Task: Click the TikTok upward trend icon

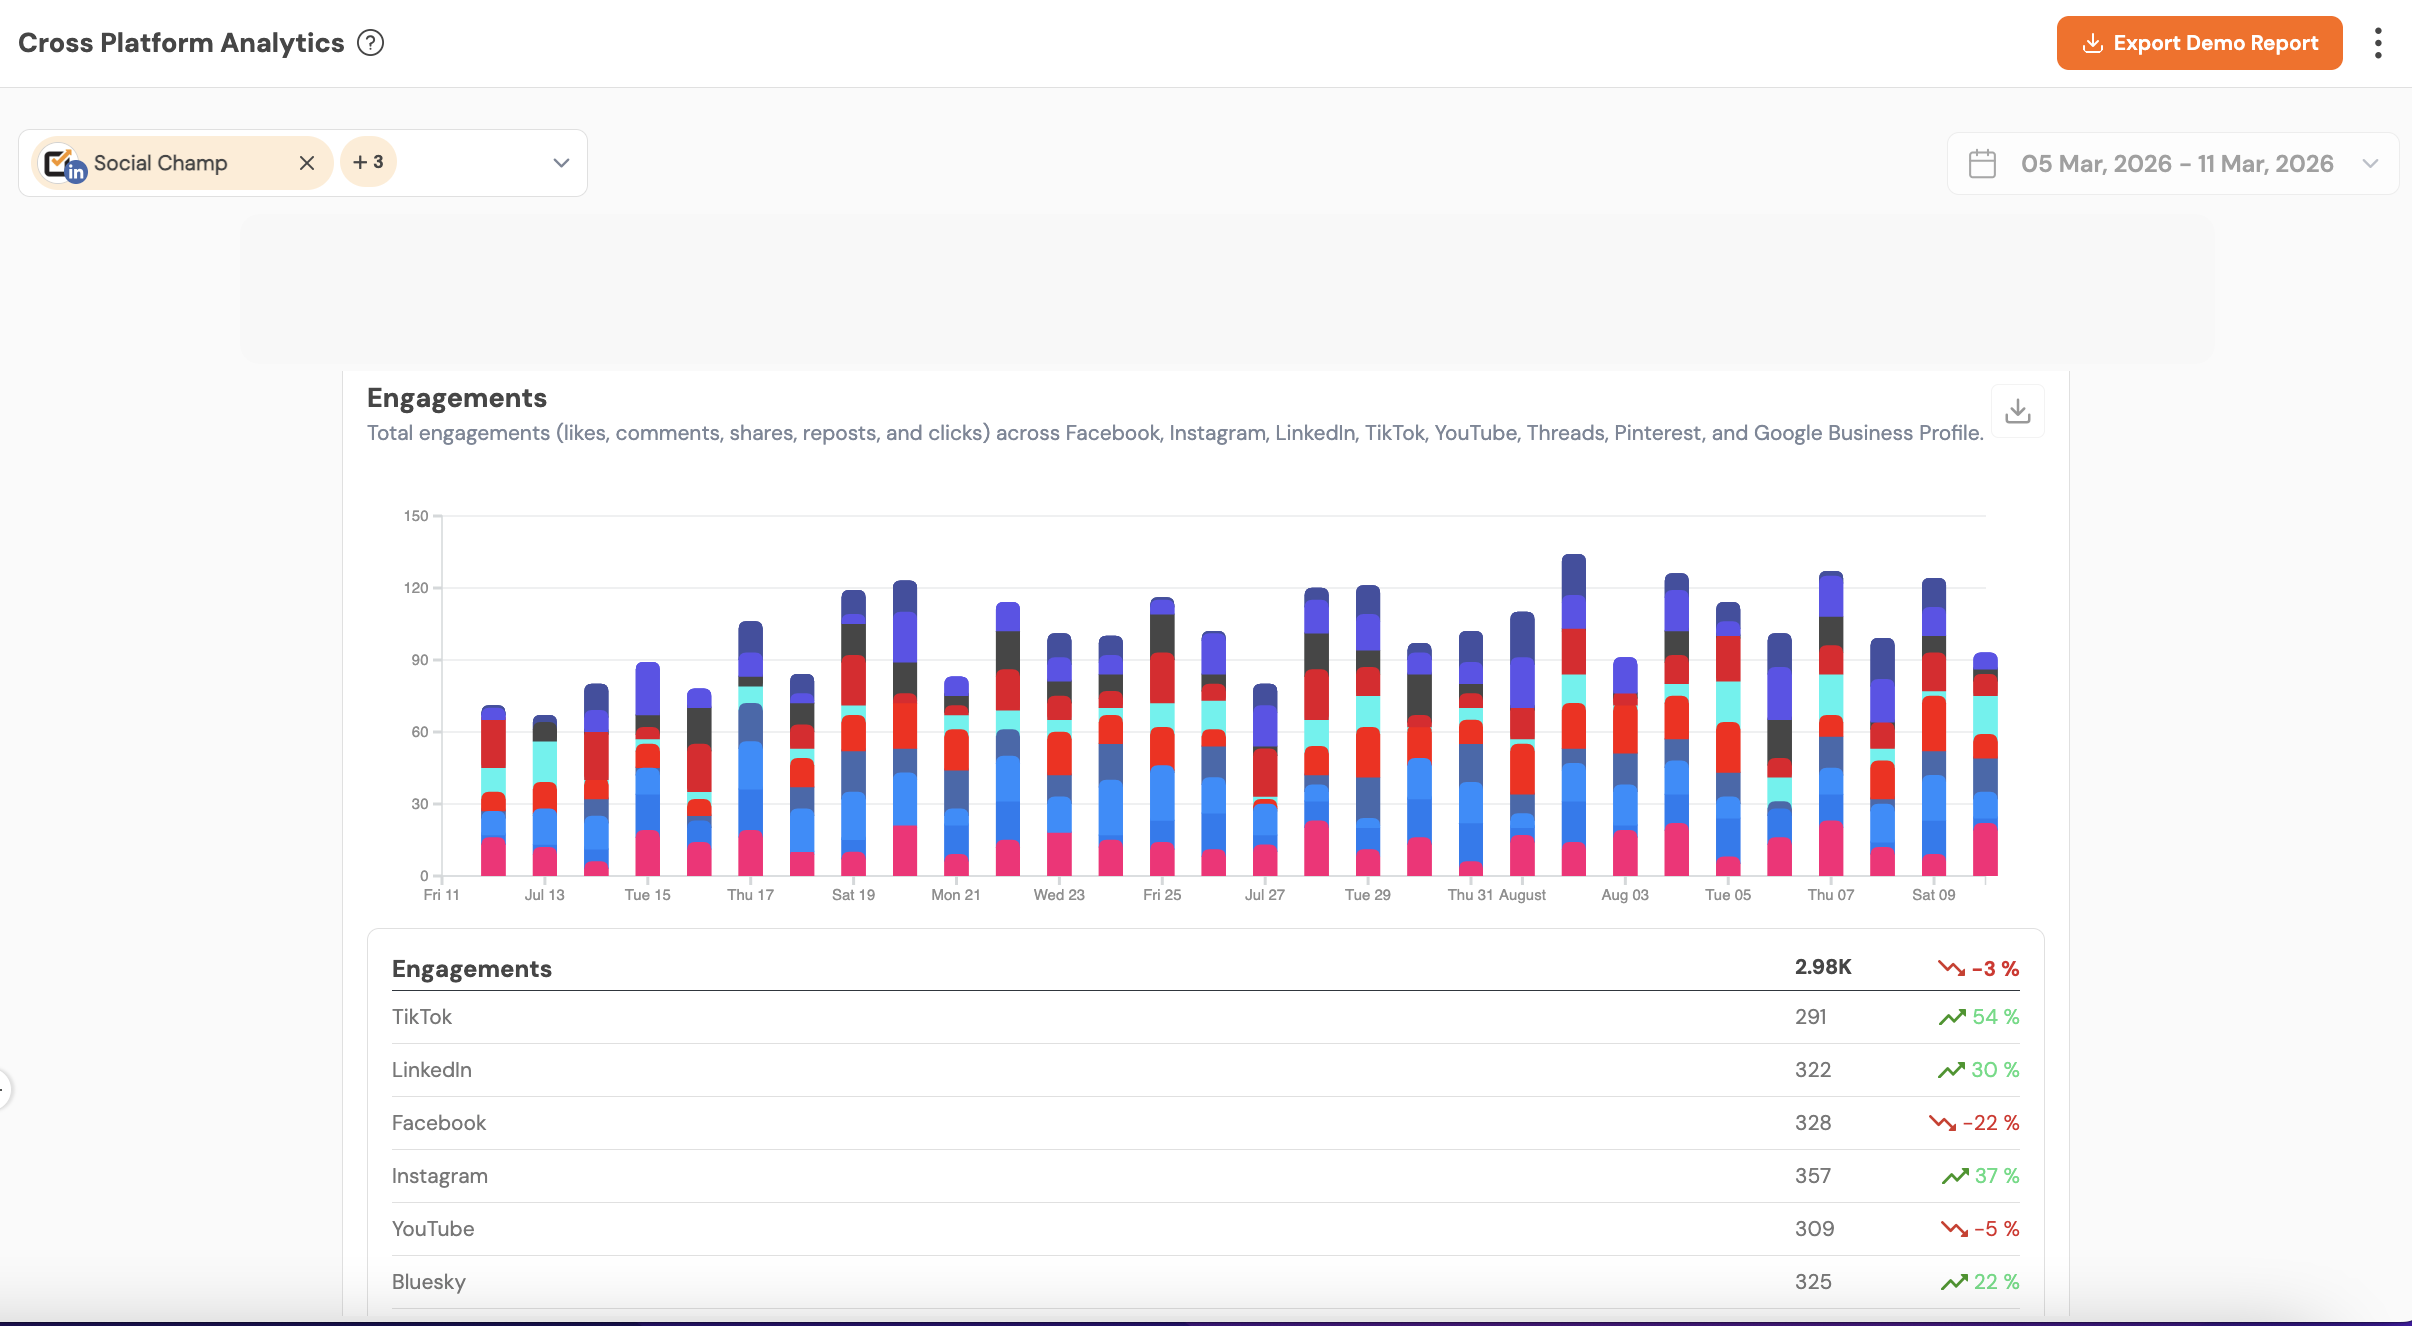Action: (x=1951, y=1017)
